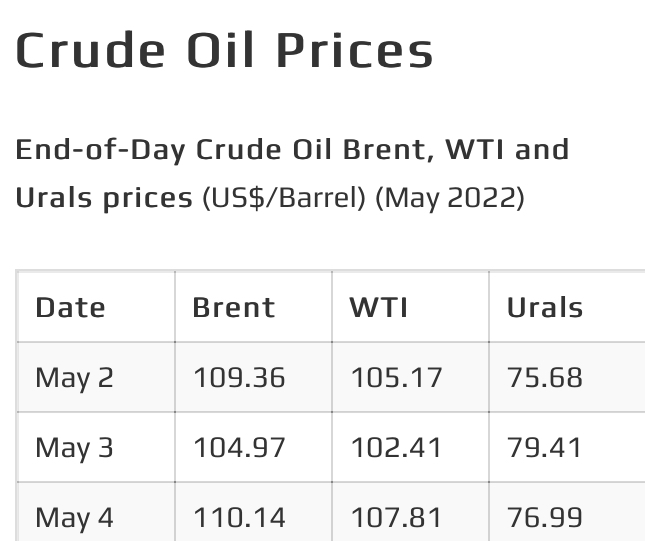Click the (US$/Barrel) unit text
645x541 pixels.
tap(284, 198)
